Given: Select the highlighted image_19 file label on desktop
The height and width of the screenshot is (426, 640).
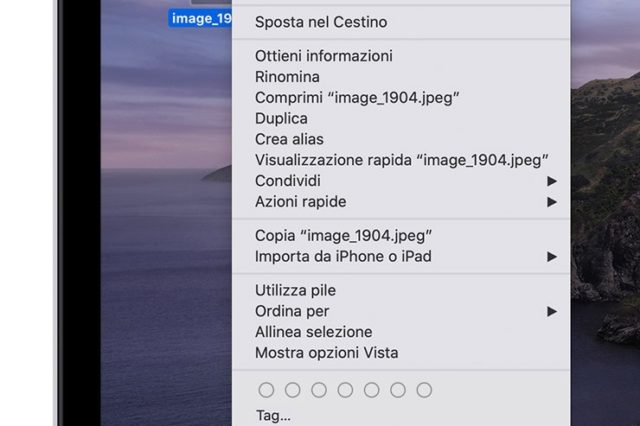Looking at the screenshot, I should [x=200, y=18].
